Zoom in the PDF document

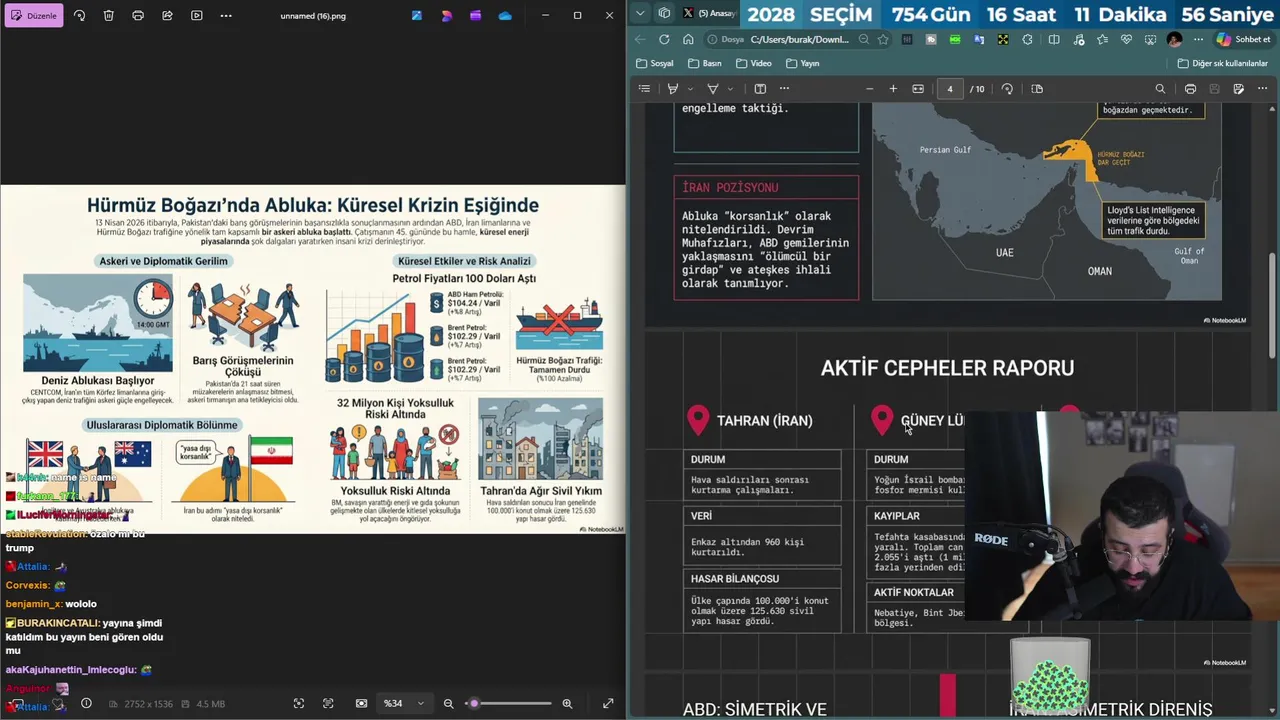(893, 89)
